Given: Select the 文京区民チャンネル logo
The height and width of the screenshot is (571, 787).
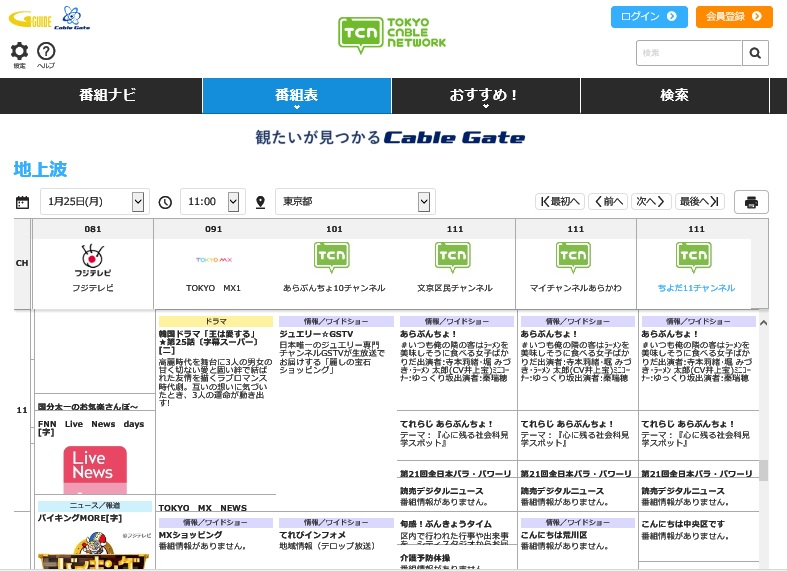Looking at the screenshot, I should click(453, 257).
